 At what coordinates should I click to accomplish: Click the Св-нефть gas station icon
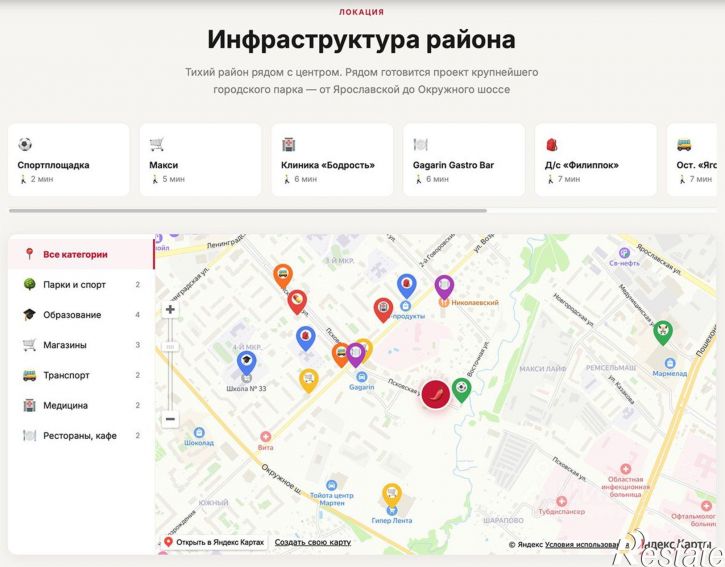point(624,253)
